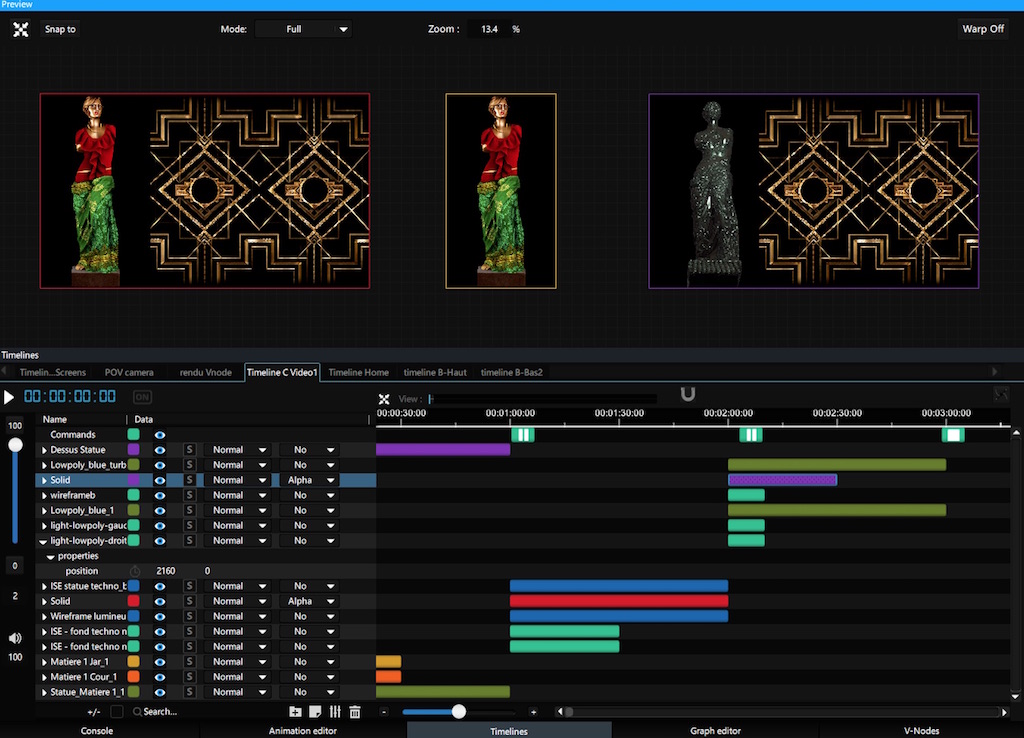Viewport: 1024px width, 738px height.
Task: Hide the wireframeb layer with its eye icon
Action: coord(160,495)
